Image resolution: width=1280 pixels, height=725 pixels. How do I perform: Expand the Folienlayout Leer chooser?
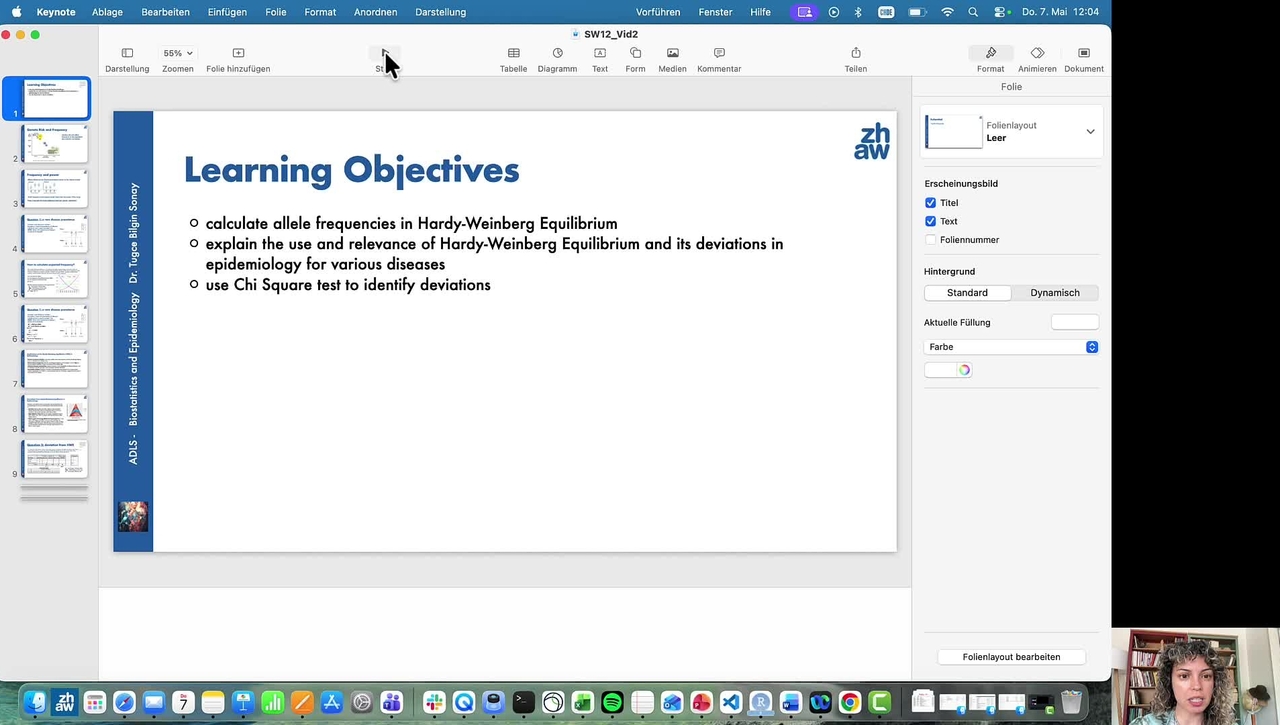(x=1090, y=131)
